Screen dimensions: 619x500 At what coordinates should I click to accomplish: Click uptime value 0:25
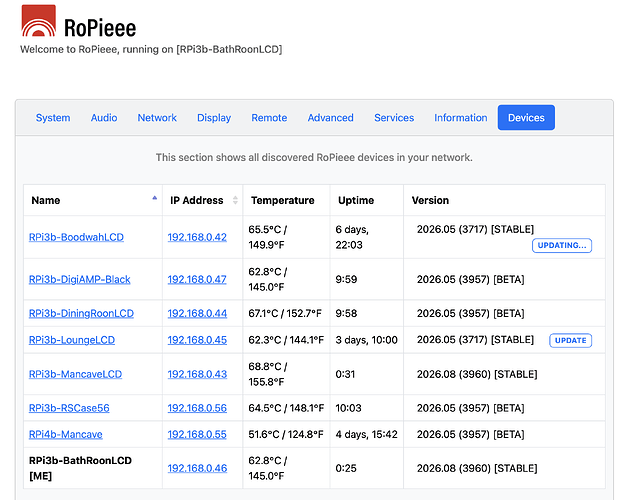coord(346,468)
